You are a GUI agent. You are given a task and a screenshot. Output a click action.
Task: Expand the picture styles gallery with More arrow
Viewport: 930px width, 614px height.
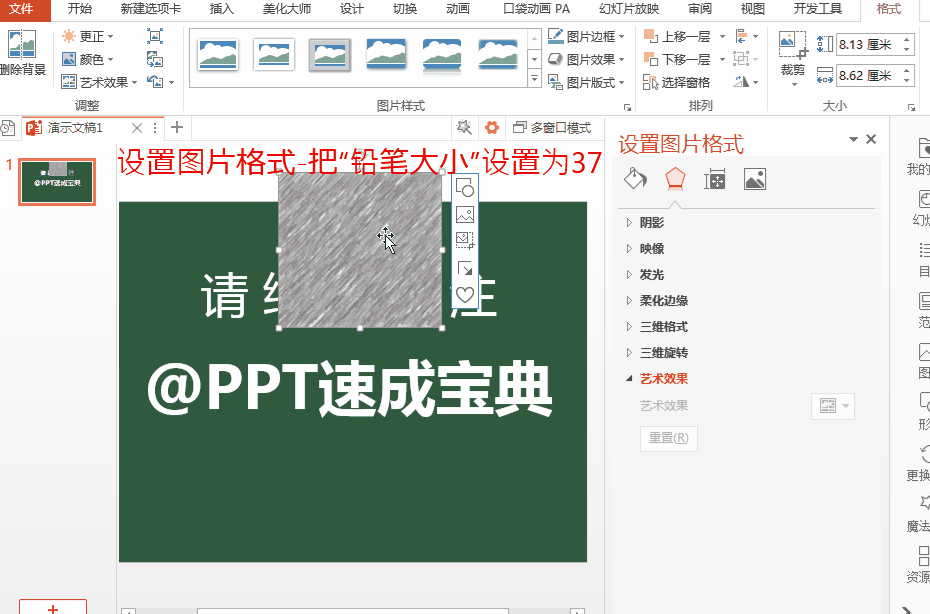pyautogui.click(x=534, y=79)
